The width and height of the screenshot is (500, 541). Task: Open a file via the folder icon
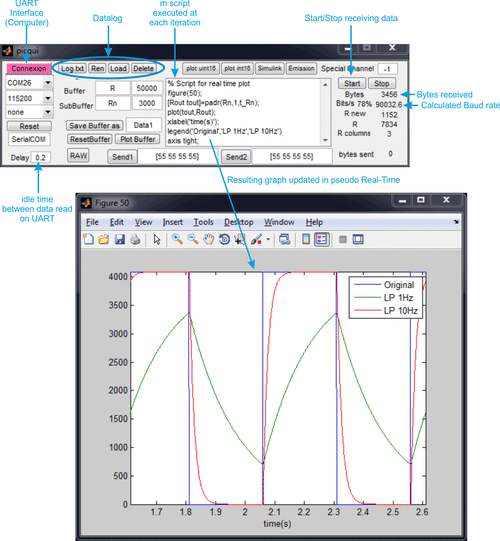coord(104,239)
